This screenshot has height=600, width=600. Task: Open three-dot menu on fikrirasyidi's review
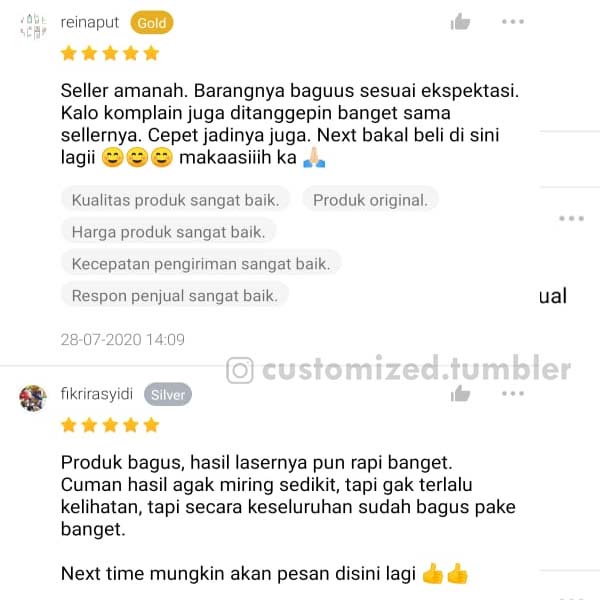tap(513, 393)
